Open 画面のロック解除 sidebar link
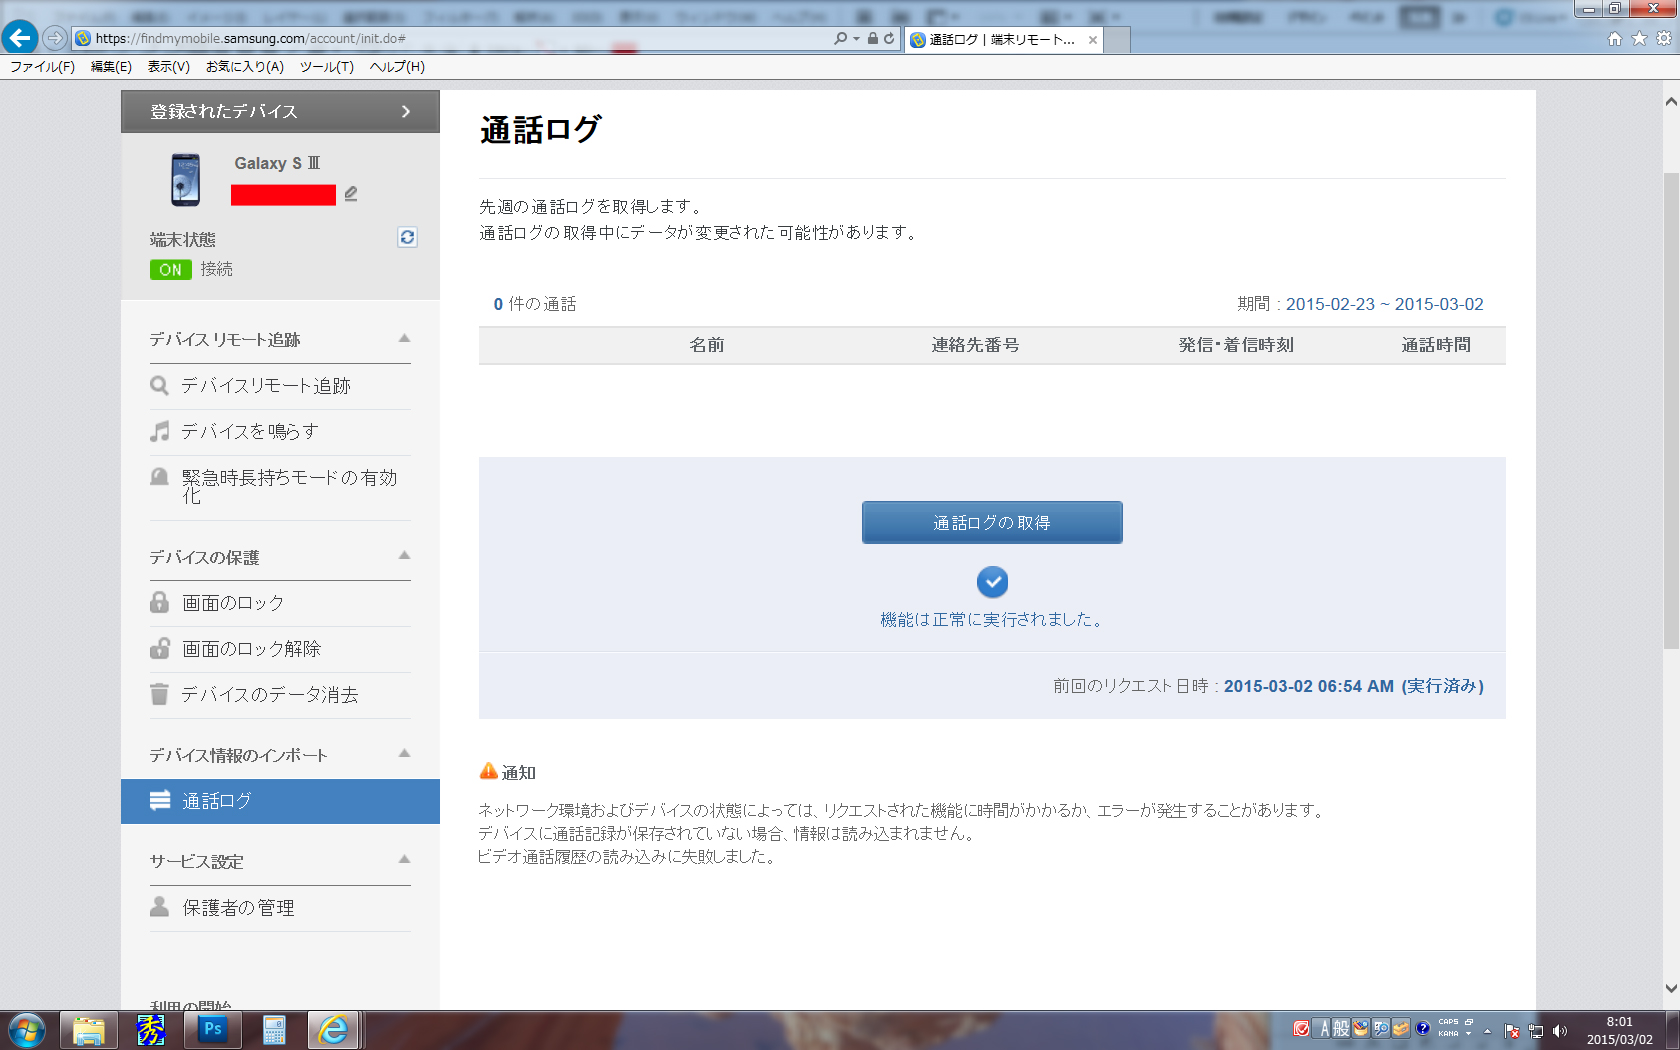This screenshot has width=1680, height=1050. [x=251, y=649]
